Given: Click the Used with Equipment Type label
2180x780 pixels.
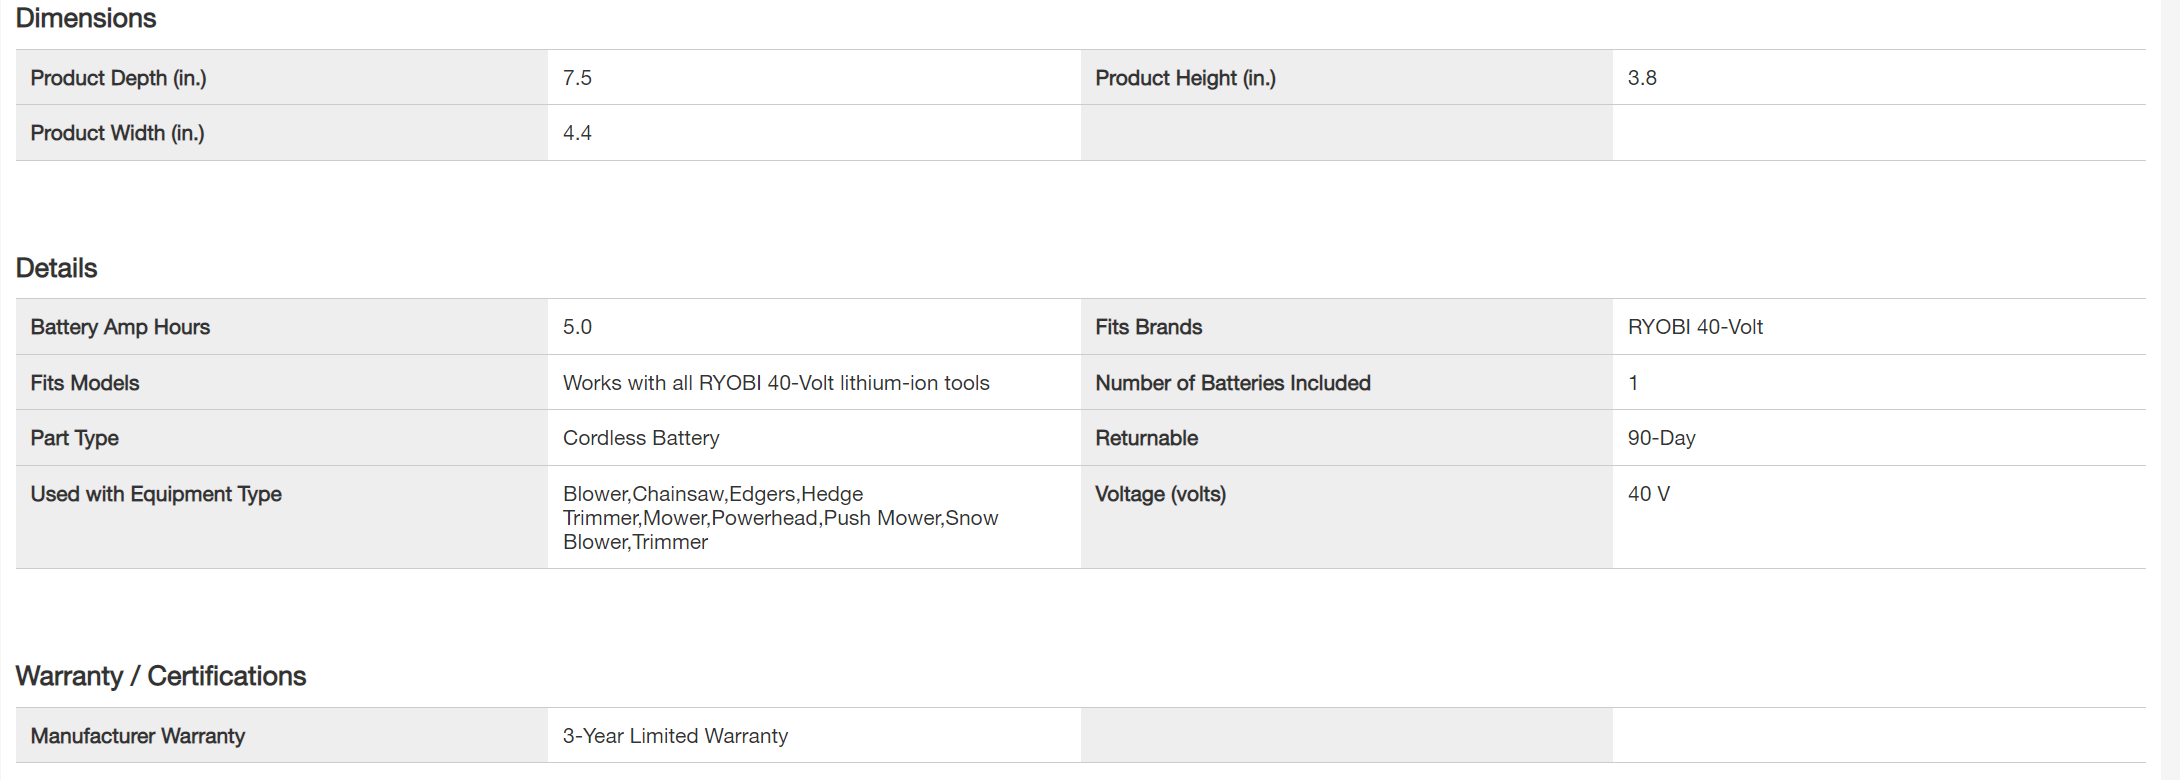Looking at the screenshot, I should [x=156, y=494].
